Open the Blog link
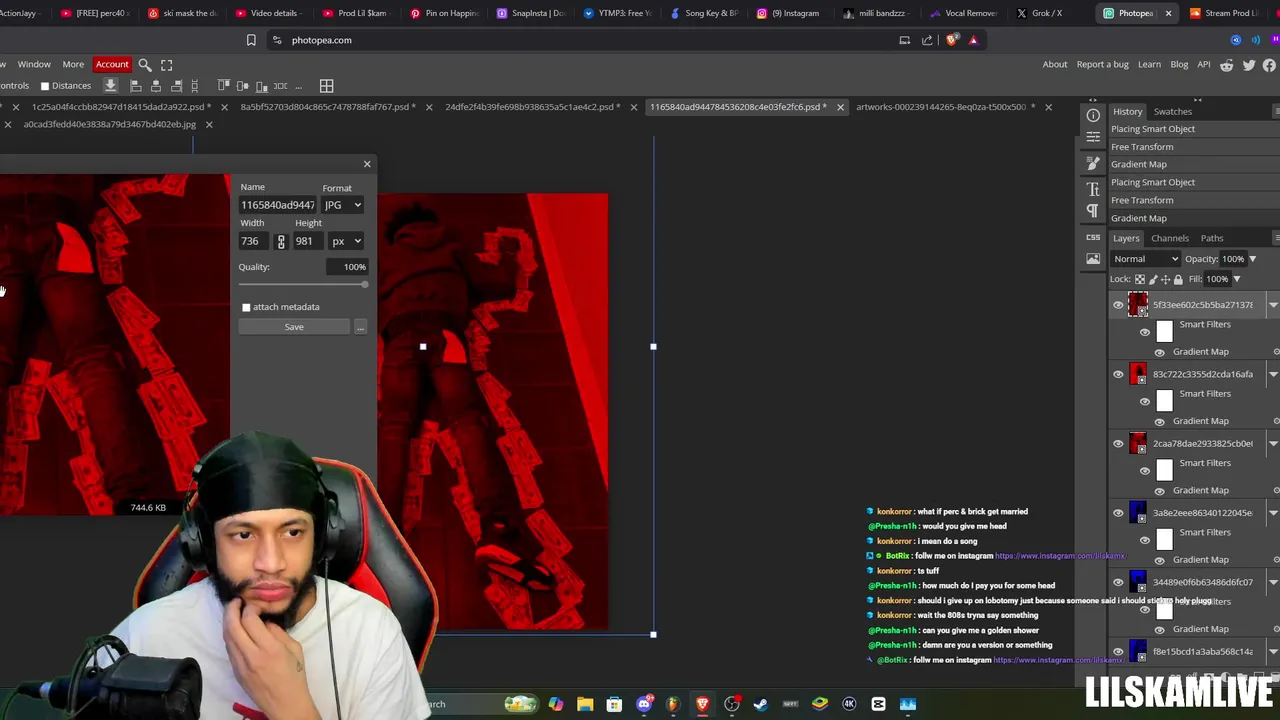The width and height of the screenshot is (1280, 720). click(x=1179, y=65)
